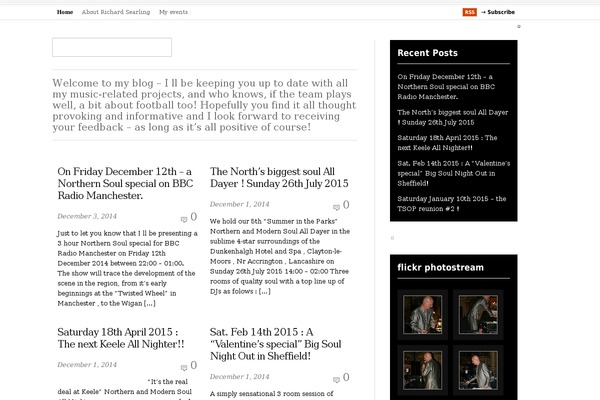
Task: Open flickr thumbnail in bottom left
Action: pyautogui.click(x=422, y=371)
